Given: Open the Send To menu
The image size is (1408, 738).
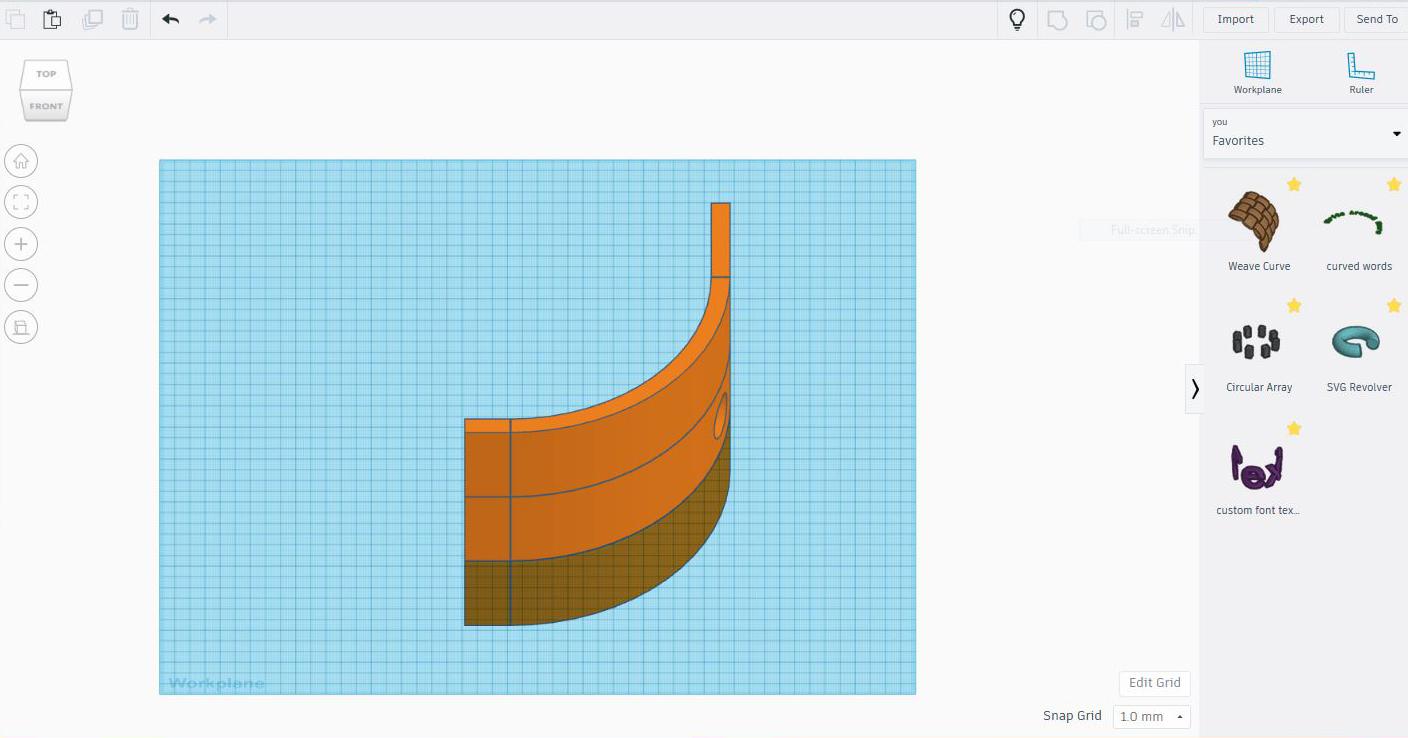Looking at the screenshot, I should pyautogui.click(x=1377, y=19).
